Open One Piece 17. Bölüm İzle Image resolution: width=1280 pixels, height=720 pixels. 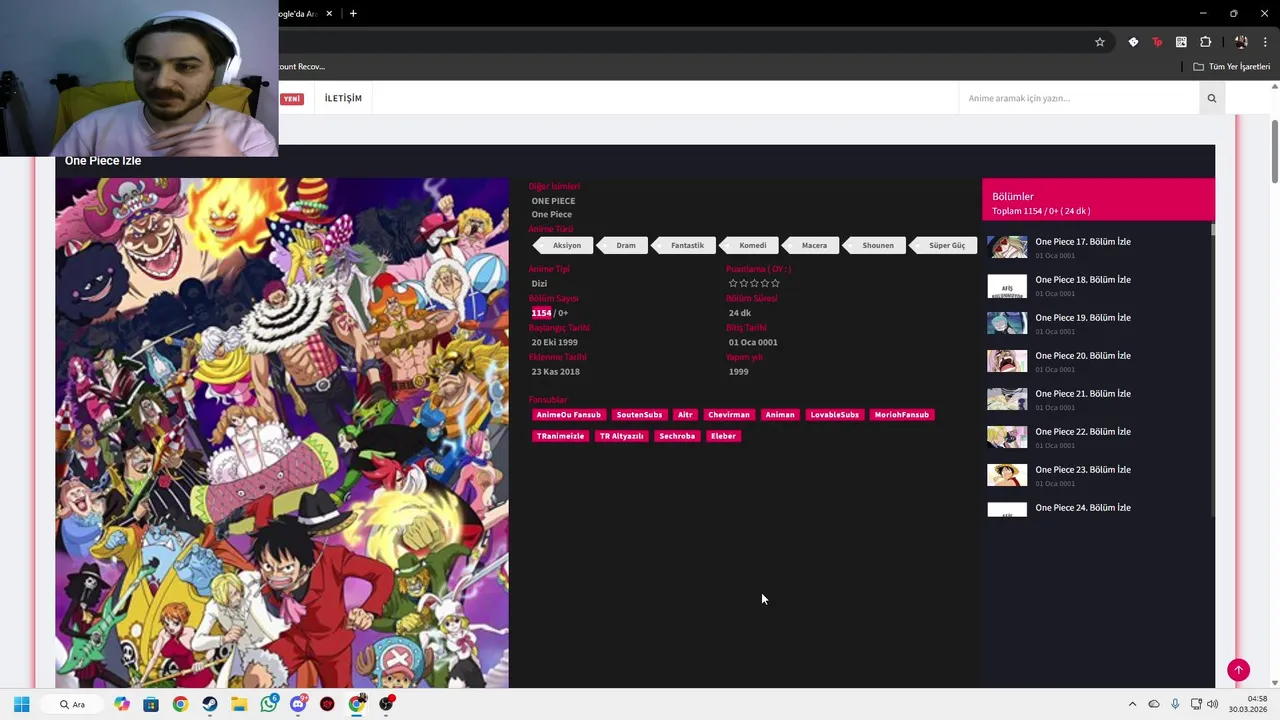point(1083,242)
